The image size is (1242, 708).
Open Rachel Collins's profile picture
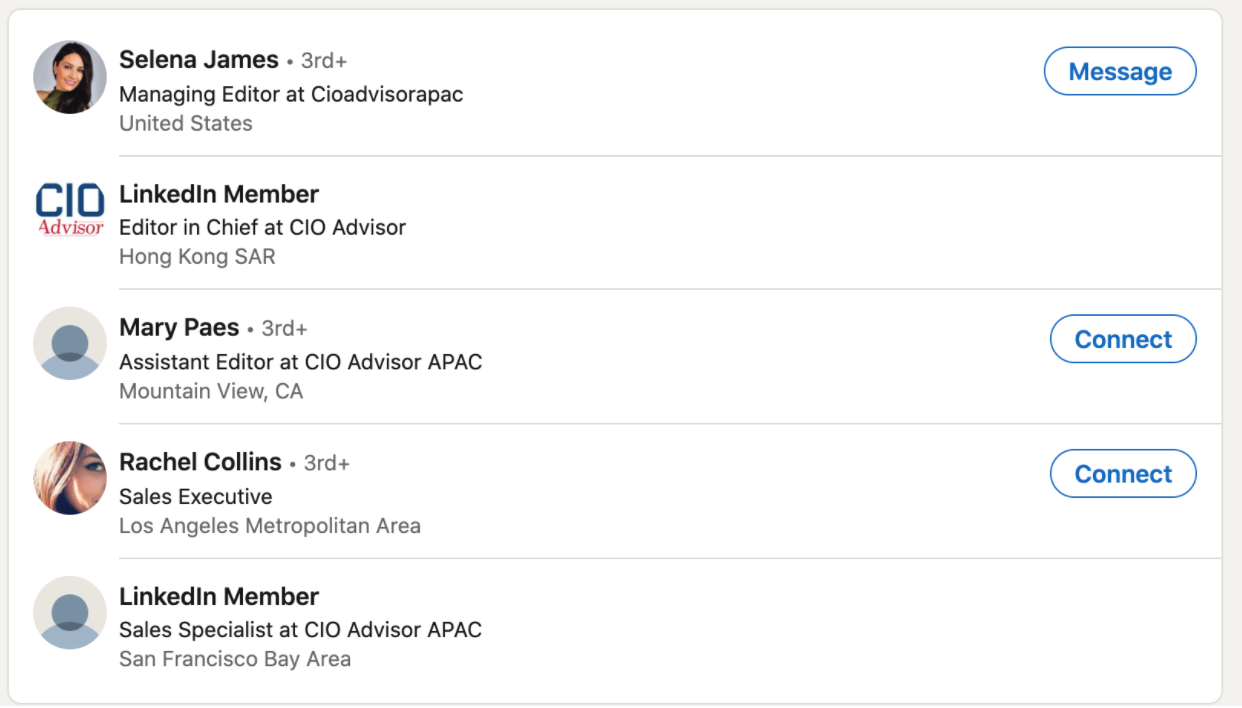pyautogui.click(x=70, y=478)
